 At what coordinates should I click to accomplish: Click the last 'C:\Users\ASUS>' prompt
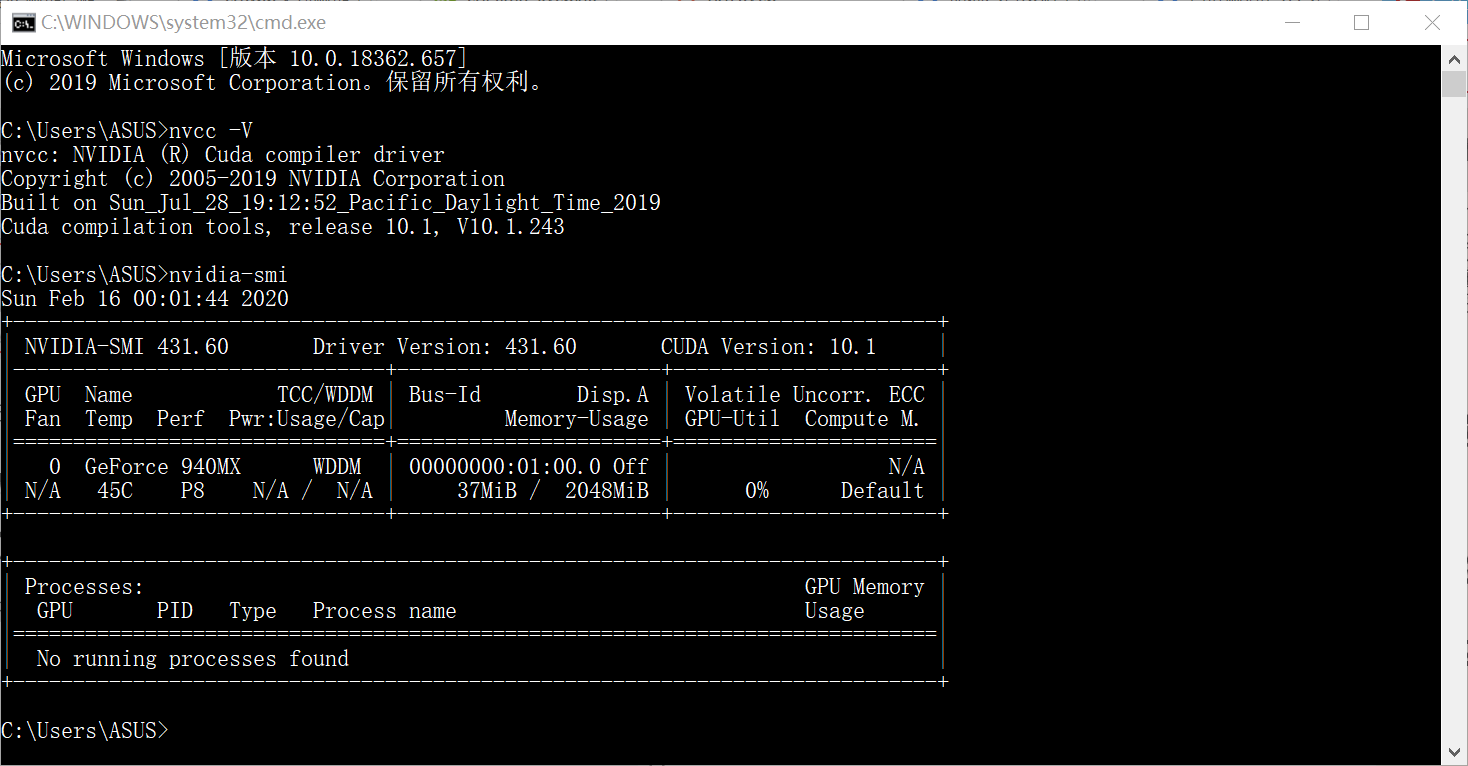click(85, 731)
